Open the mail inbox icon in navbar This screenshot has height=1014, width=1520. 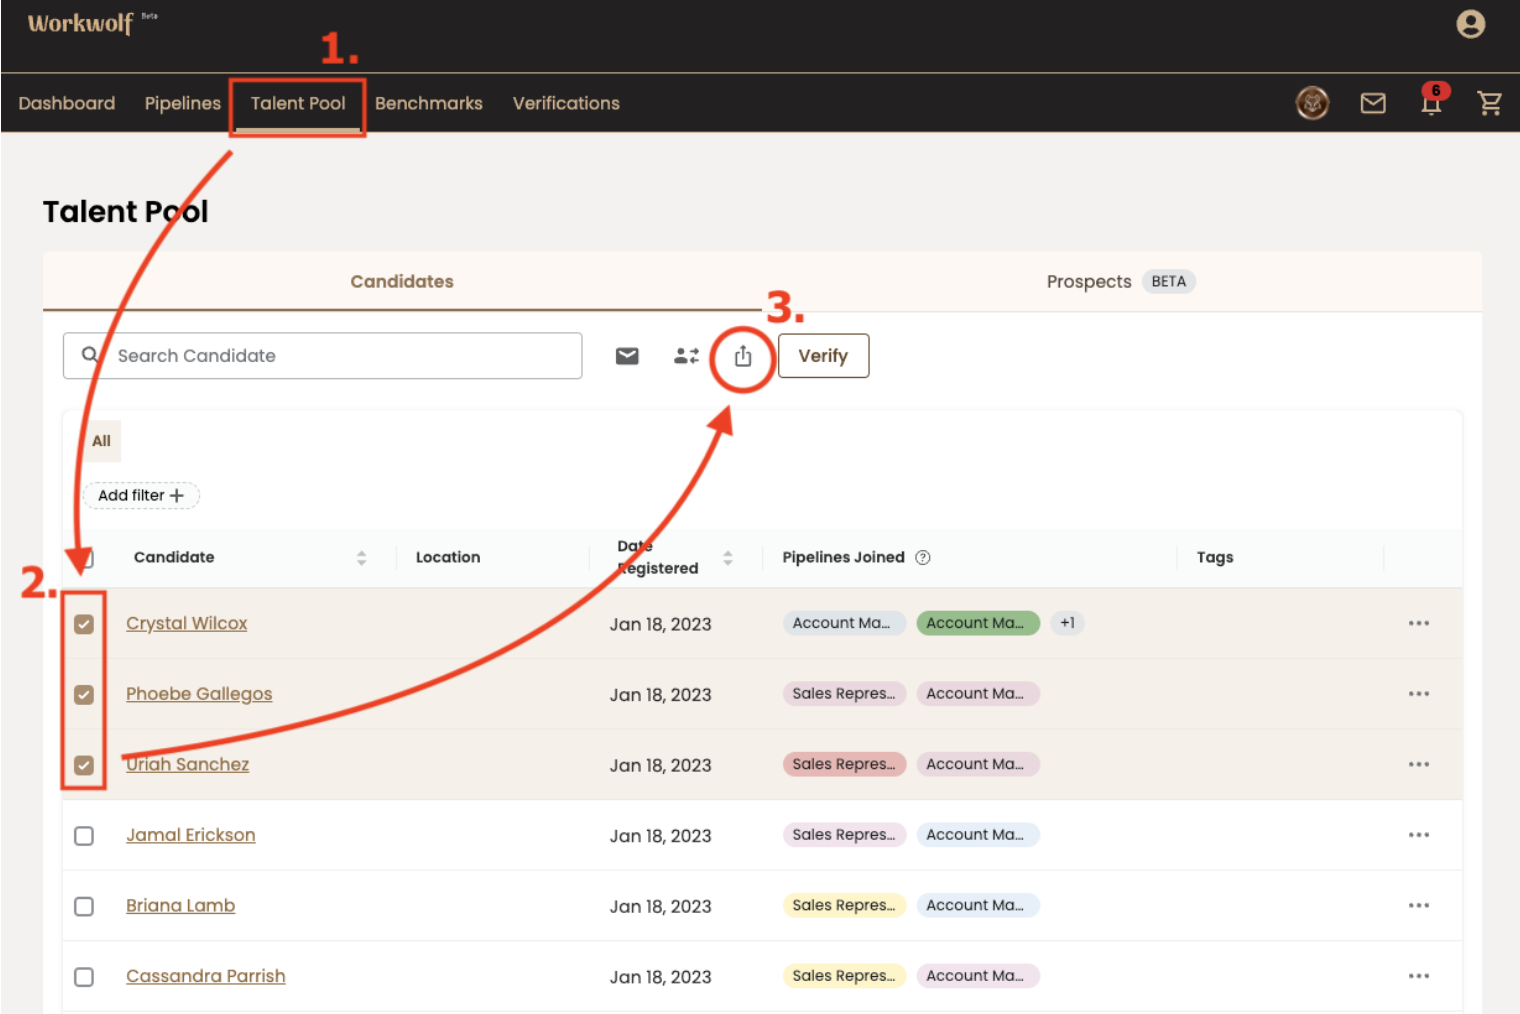(x=1373, y=103)
